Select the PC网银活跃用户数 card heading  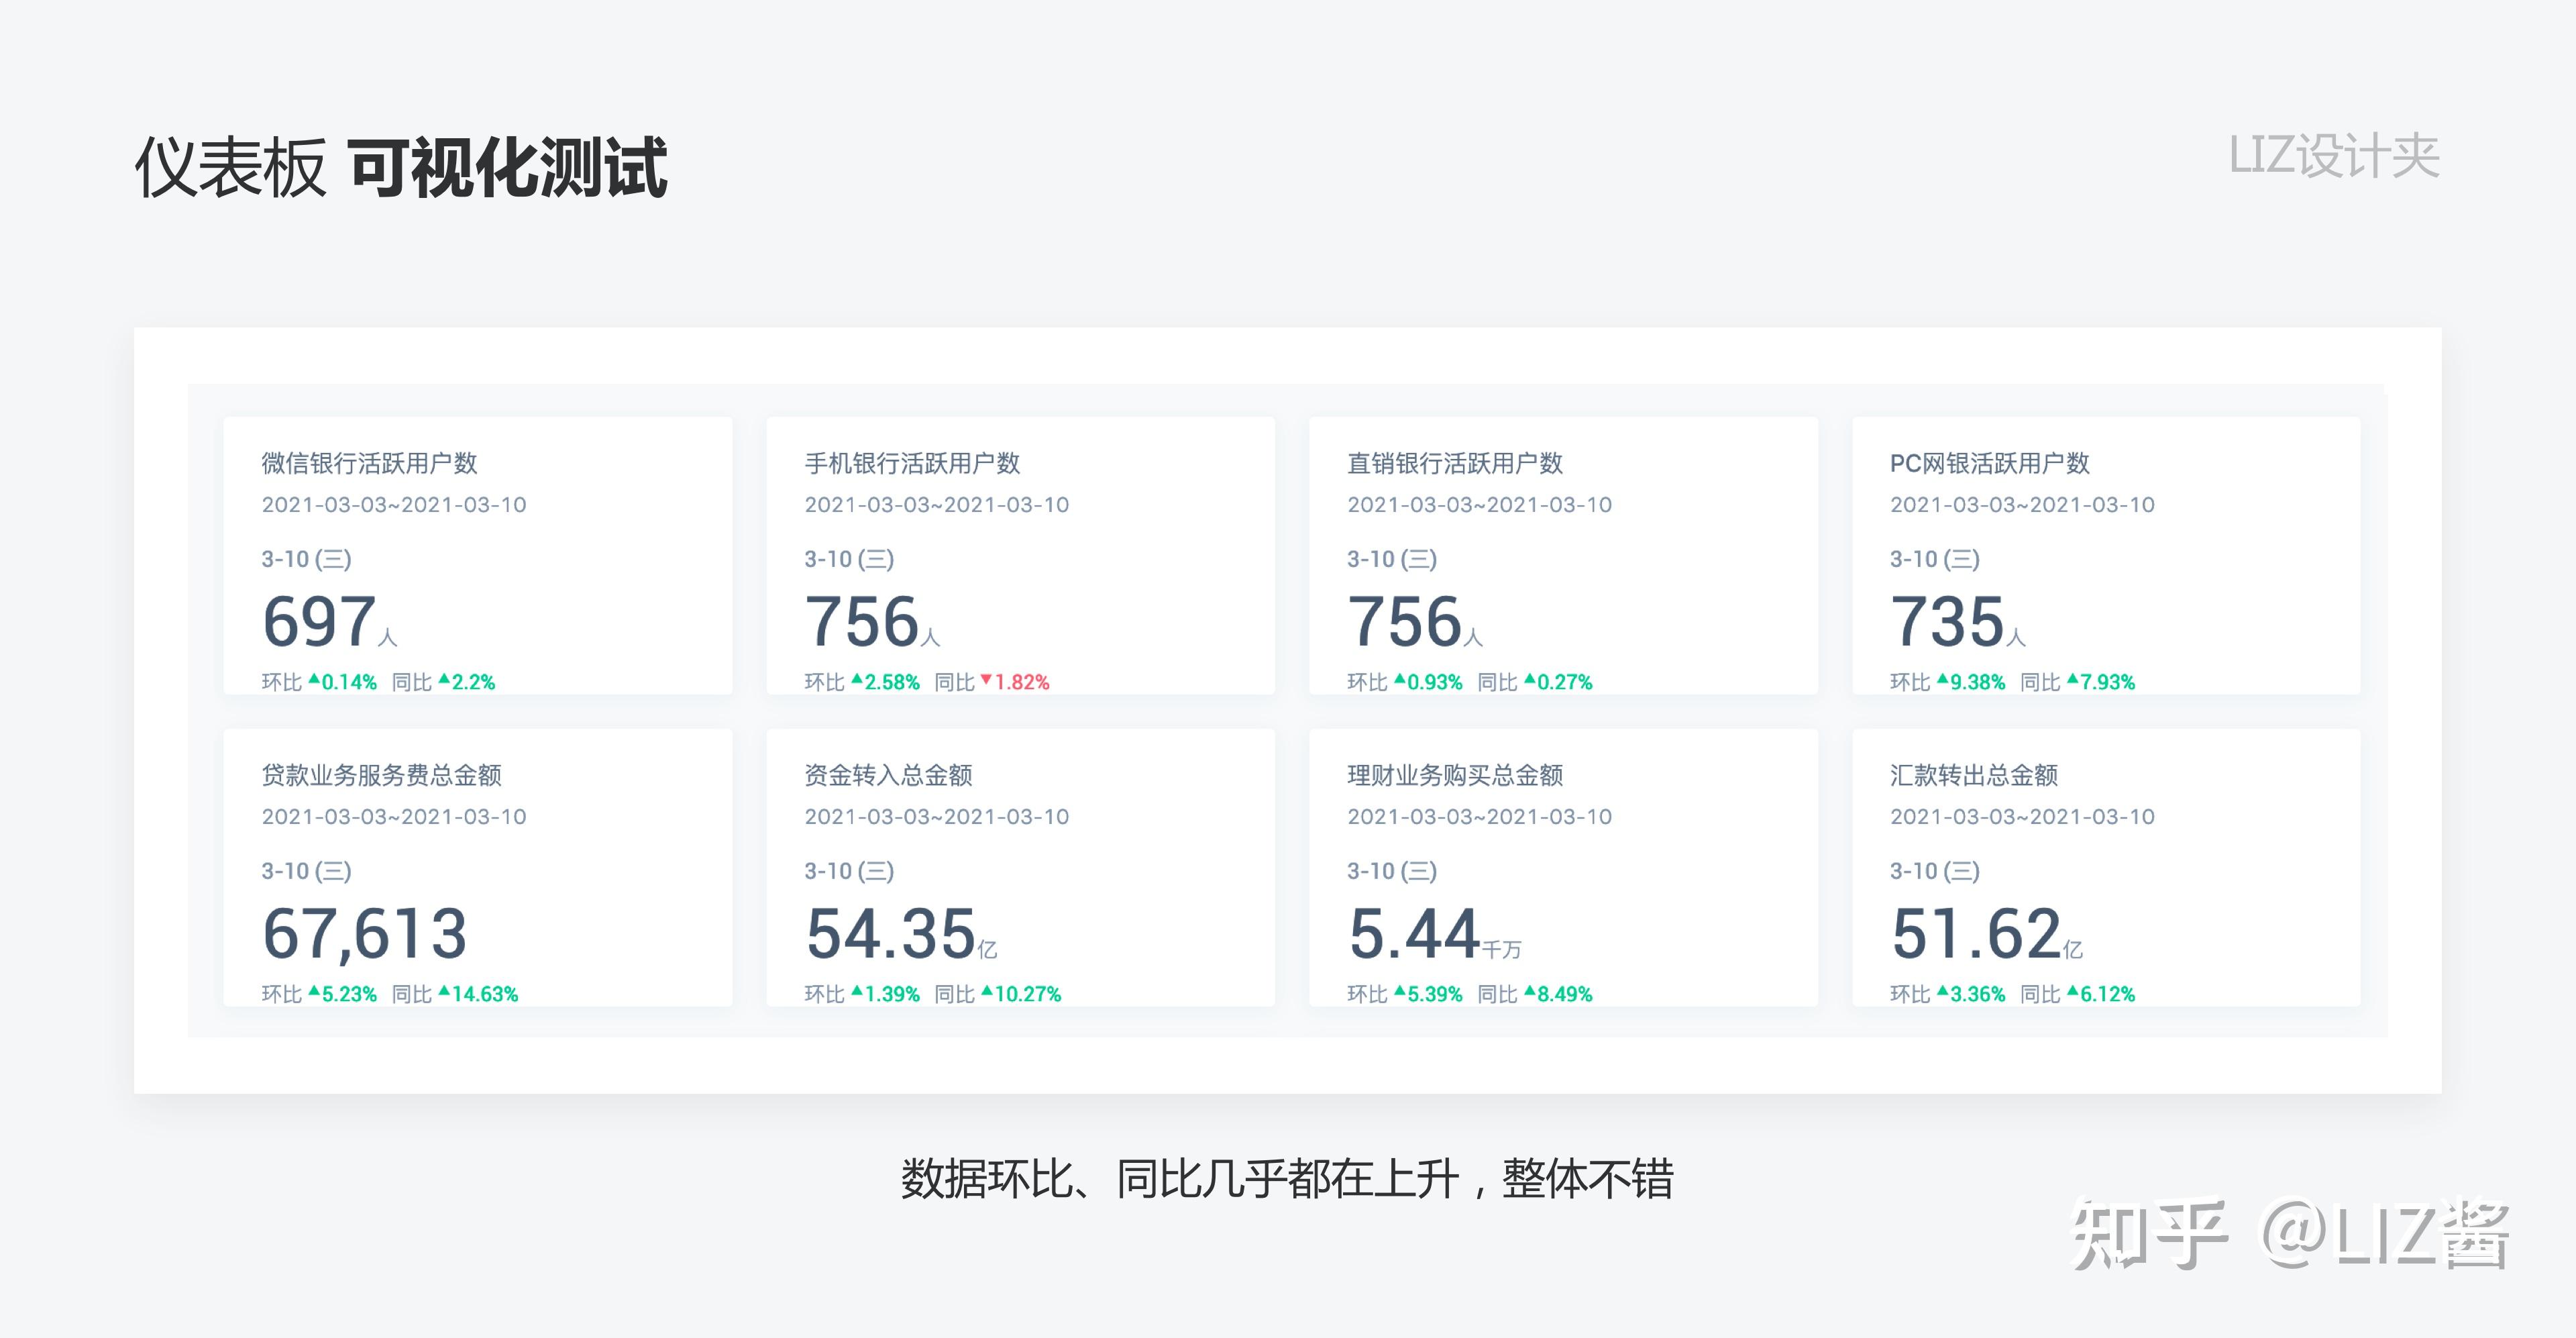(1989, 463)
